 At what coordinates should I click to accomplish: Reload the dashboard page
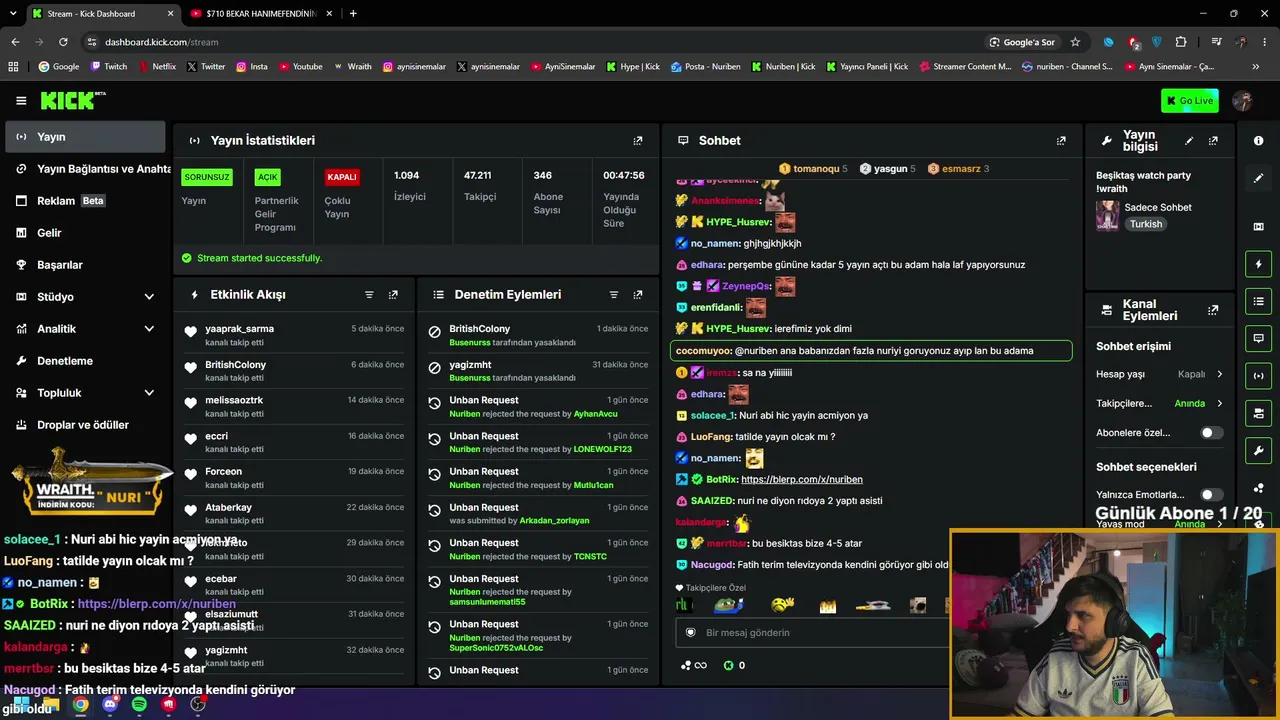pos(63,42)
